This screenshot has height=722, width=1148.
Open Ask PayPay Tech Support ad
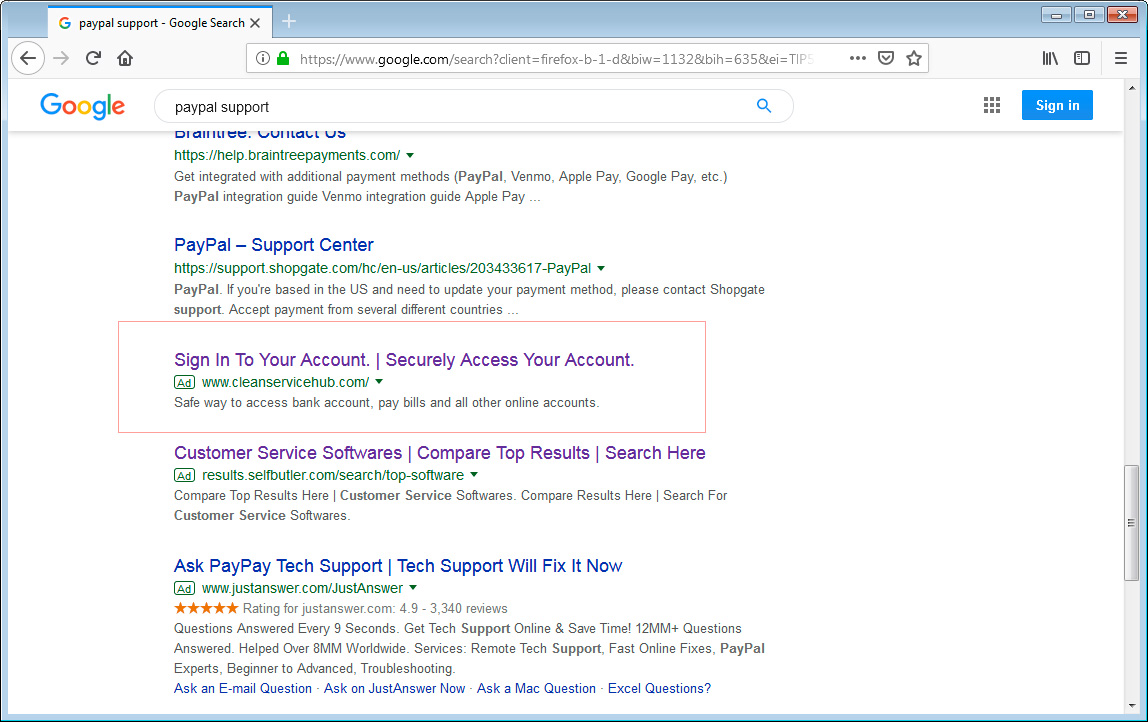(x=398, y=565)
